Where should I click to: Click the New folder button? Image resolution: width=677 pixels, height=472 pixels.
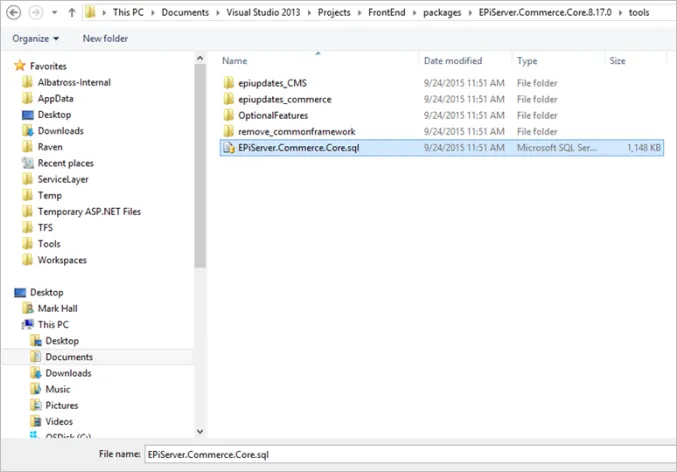tap(105, 38)
